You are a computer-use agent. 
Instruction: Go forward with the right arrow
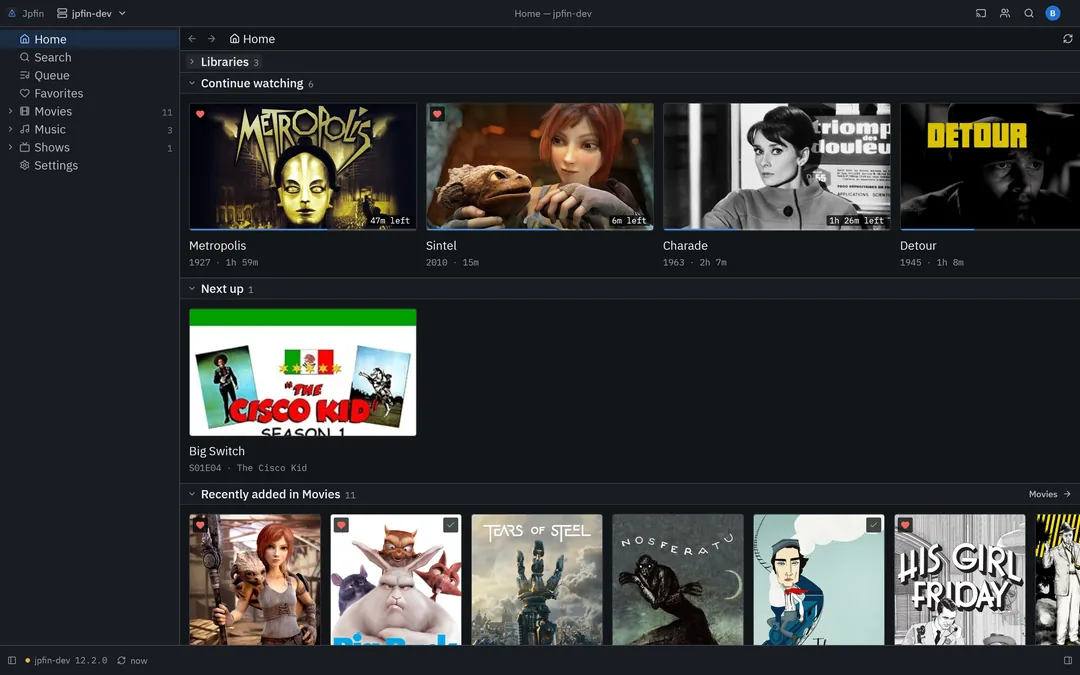pyautogui.click(x=211, y=39)
